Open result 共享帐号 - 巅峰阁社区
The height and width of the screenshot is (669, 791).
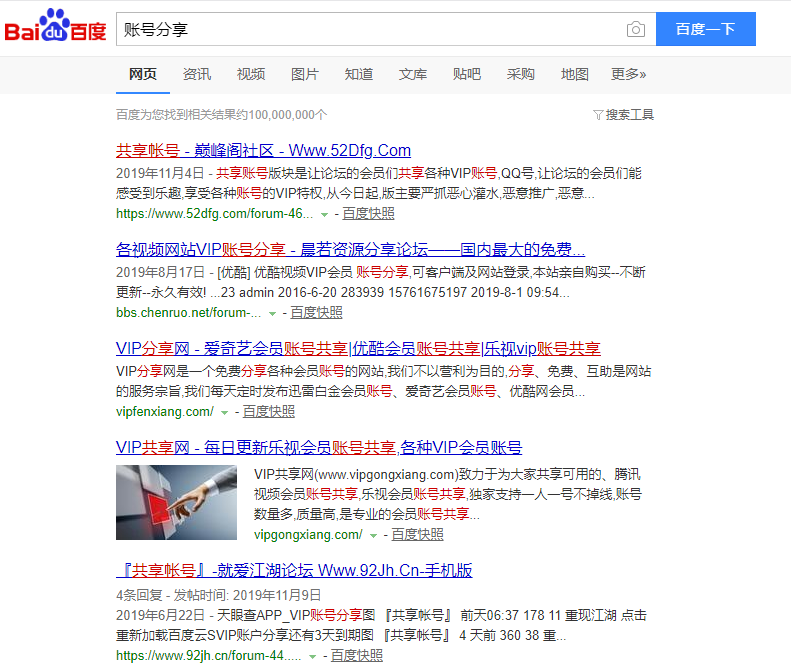click(263, 150)
